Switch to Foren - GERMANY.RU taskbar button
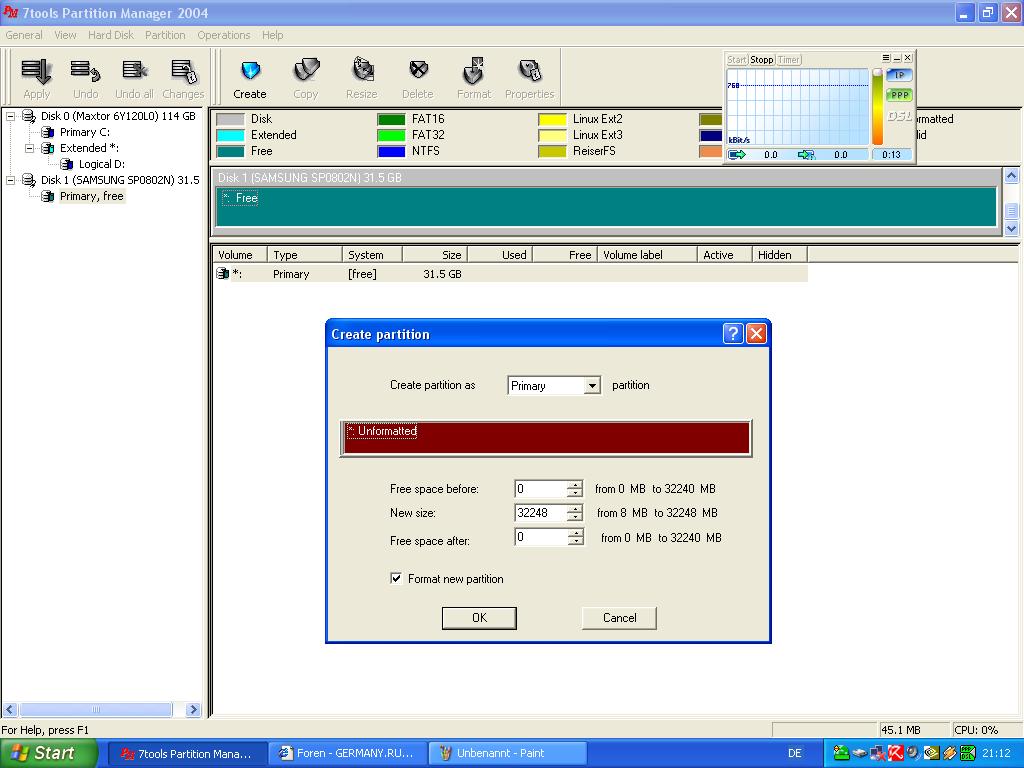The width and height of the screenshot is (1024, 768). click(348, 753)
